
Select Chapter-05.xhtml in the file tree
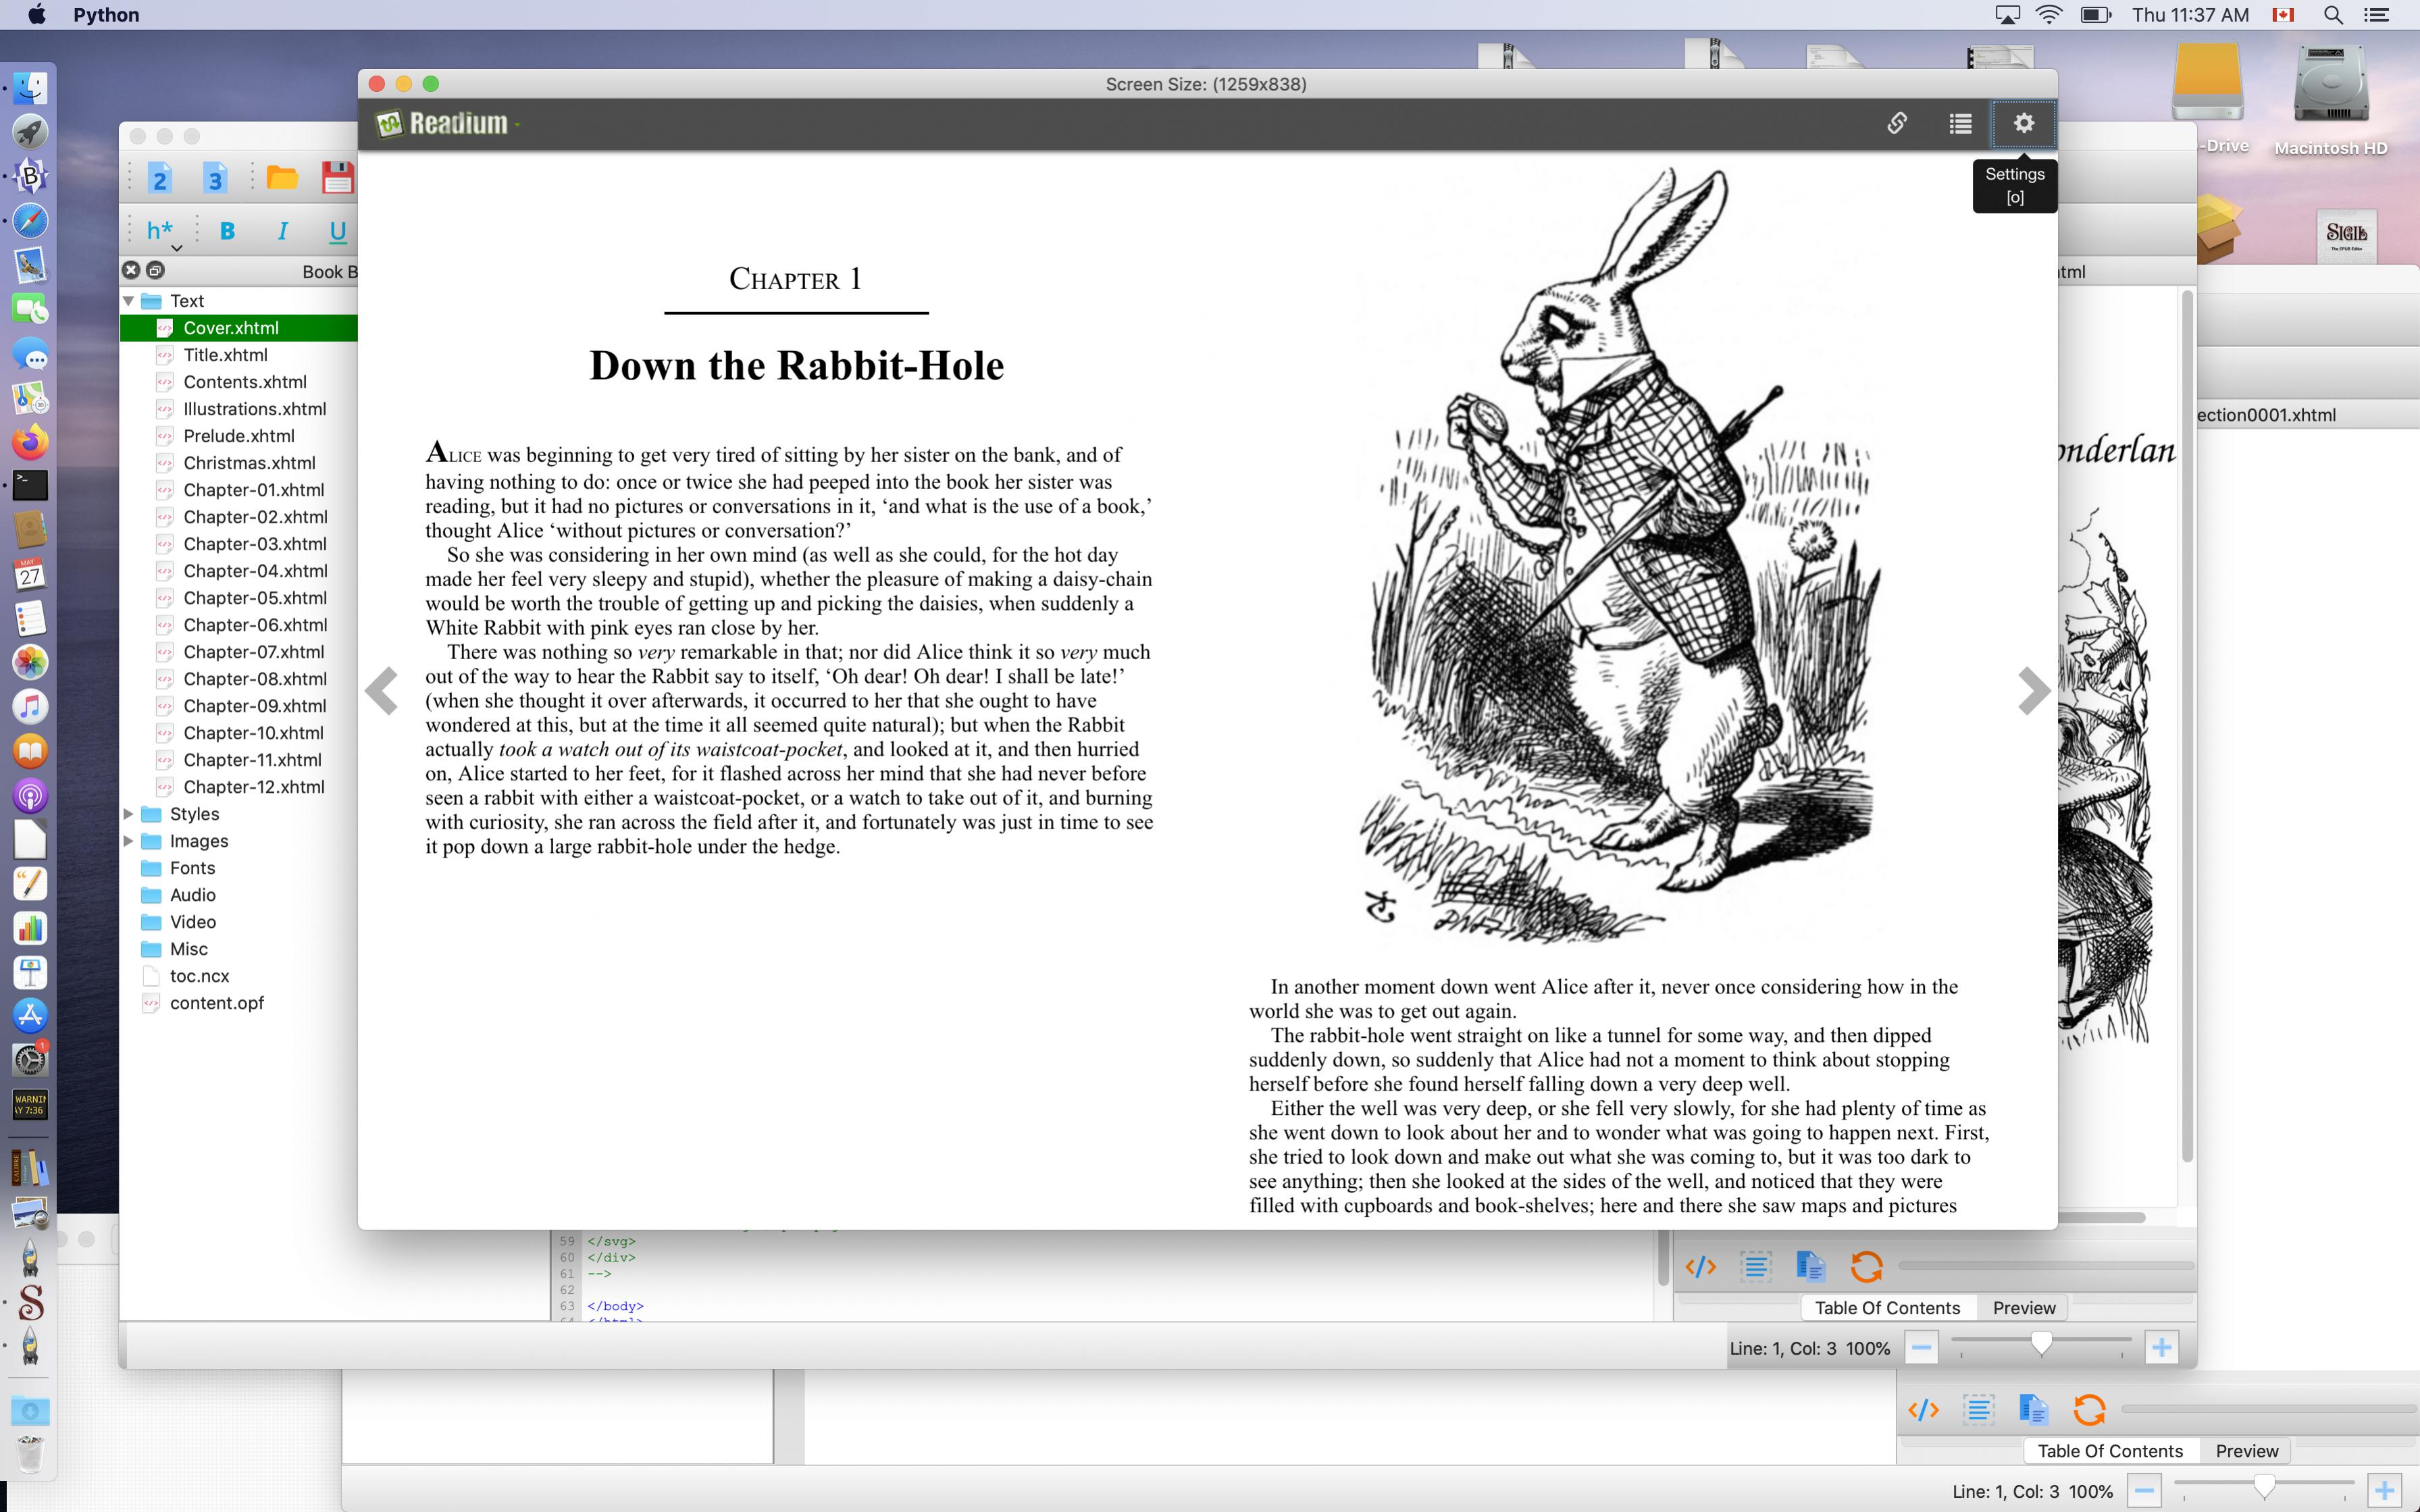click(x=255, y=598)
